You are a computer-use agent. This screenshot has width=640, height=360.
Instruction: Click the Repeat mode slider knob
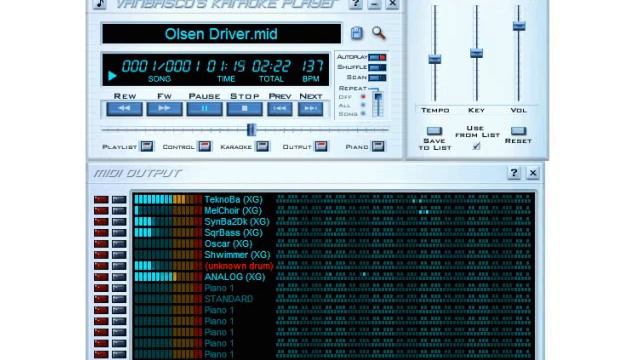(x=378, y=97)
